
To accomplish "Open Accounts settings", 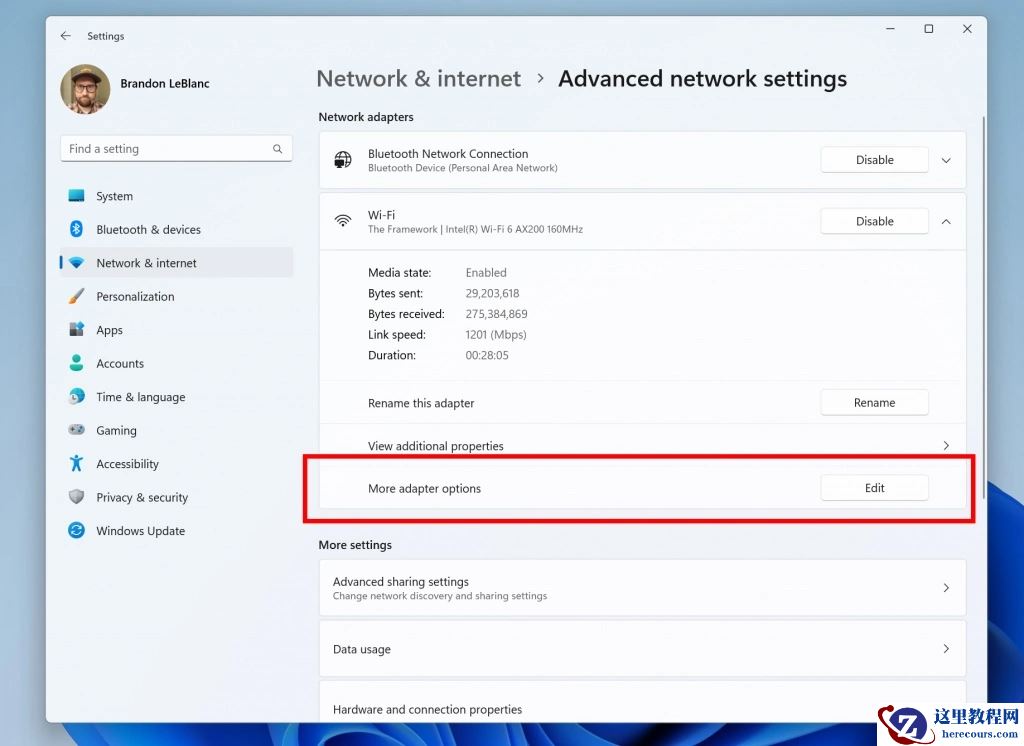I will (121, 363).
